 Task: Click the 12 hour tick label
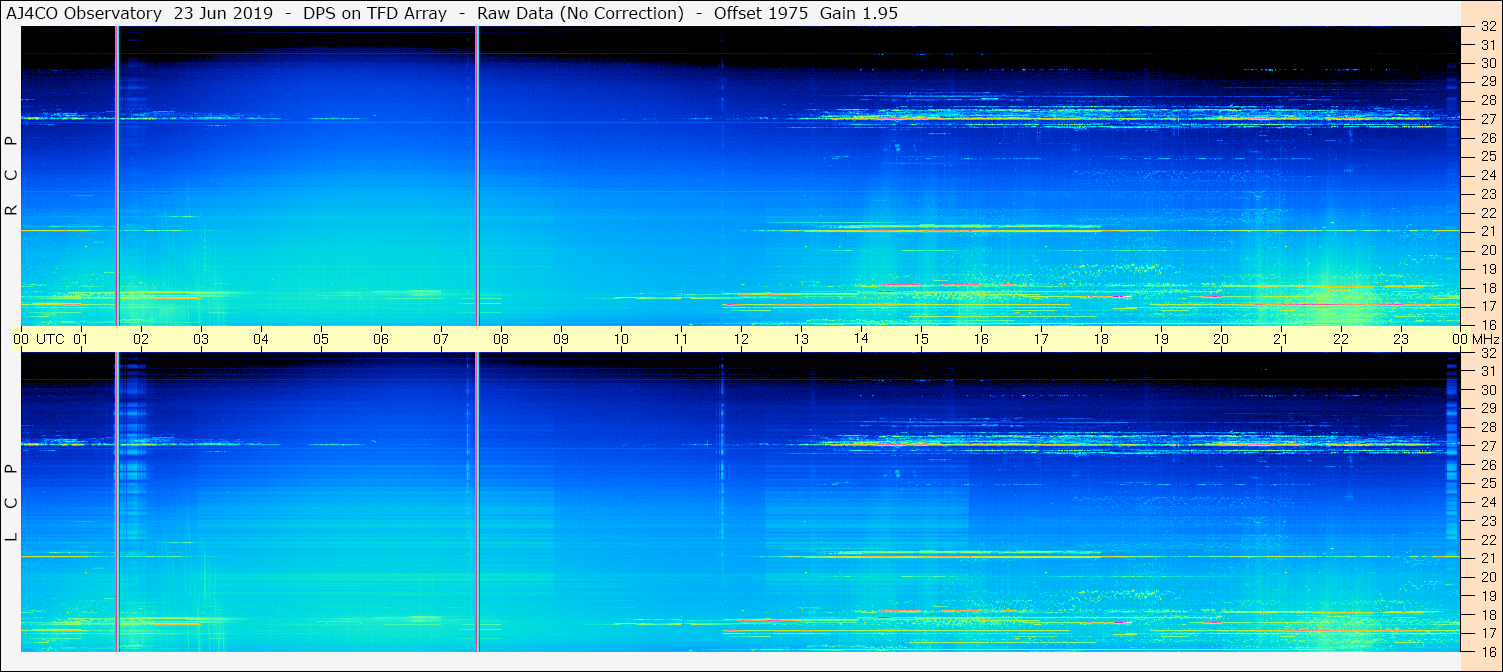741,339
